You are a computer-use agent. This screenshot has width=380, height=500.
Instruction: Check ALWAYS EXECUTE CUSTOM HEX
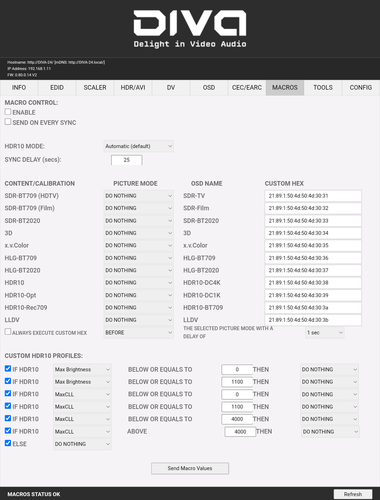(x=8, y=332)
